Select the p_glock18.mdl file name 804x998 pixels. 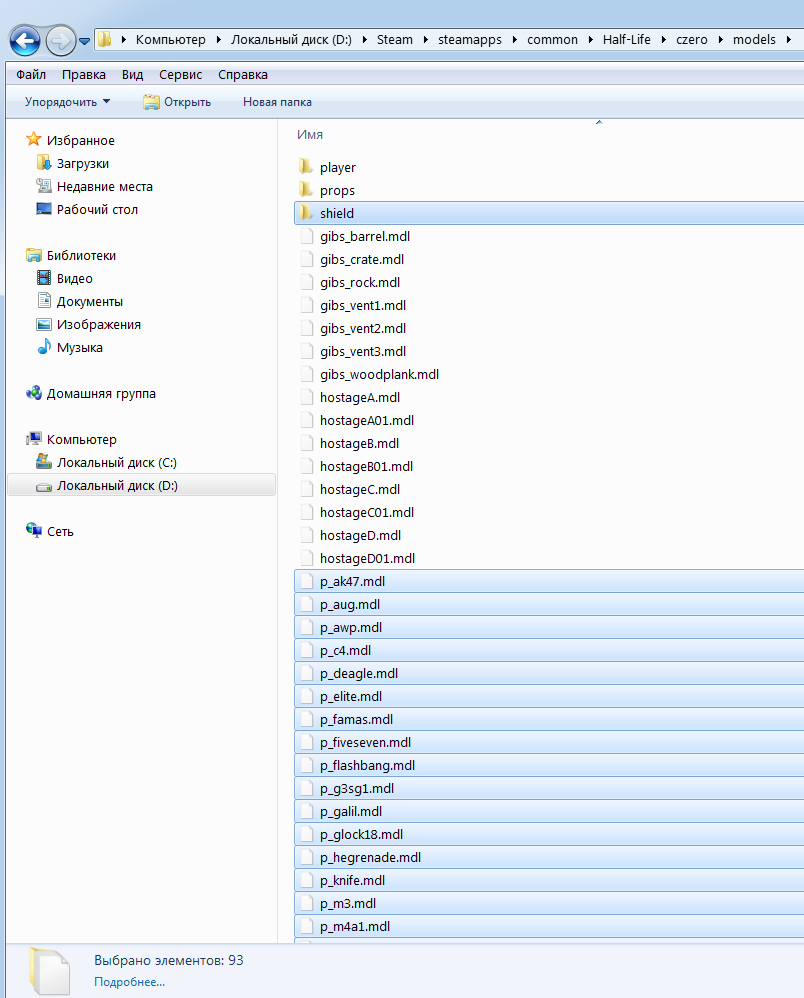coord(362,834)
